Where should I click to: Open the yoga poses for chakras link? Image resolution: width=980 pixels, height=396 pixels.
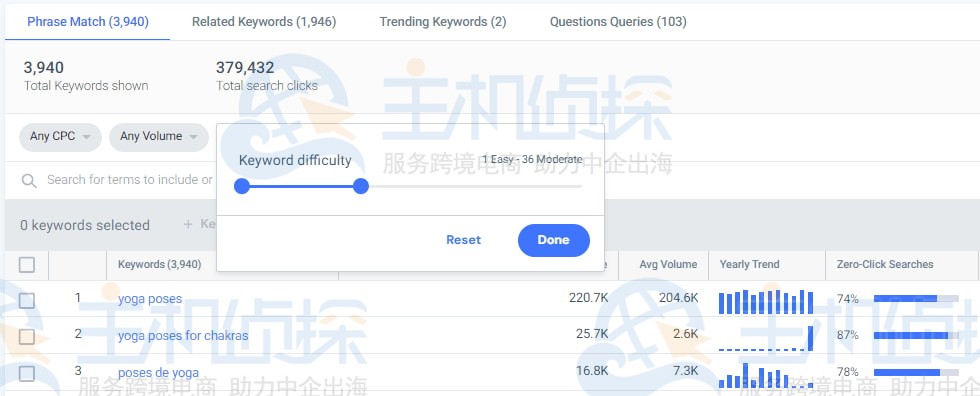(183, 335)
